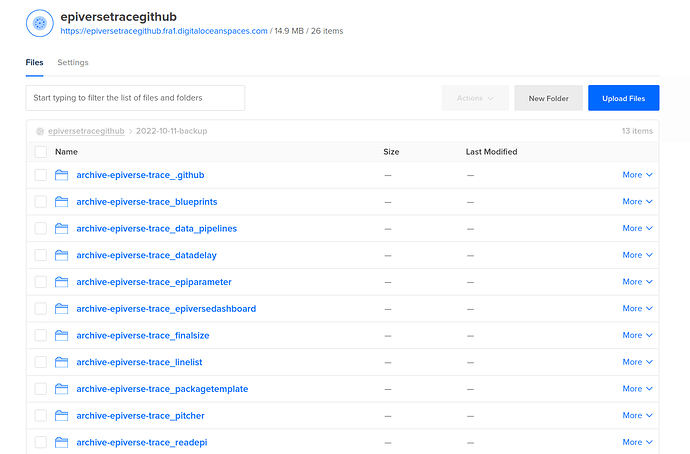Click folder icon for archive-epiverse-trace_.github

[62, 175]
